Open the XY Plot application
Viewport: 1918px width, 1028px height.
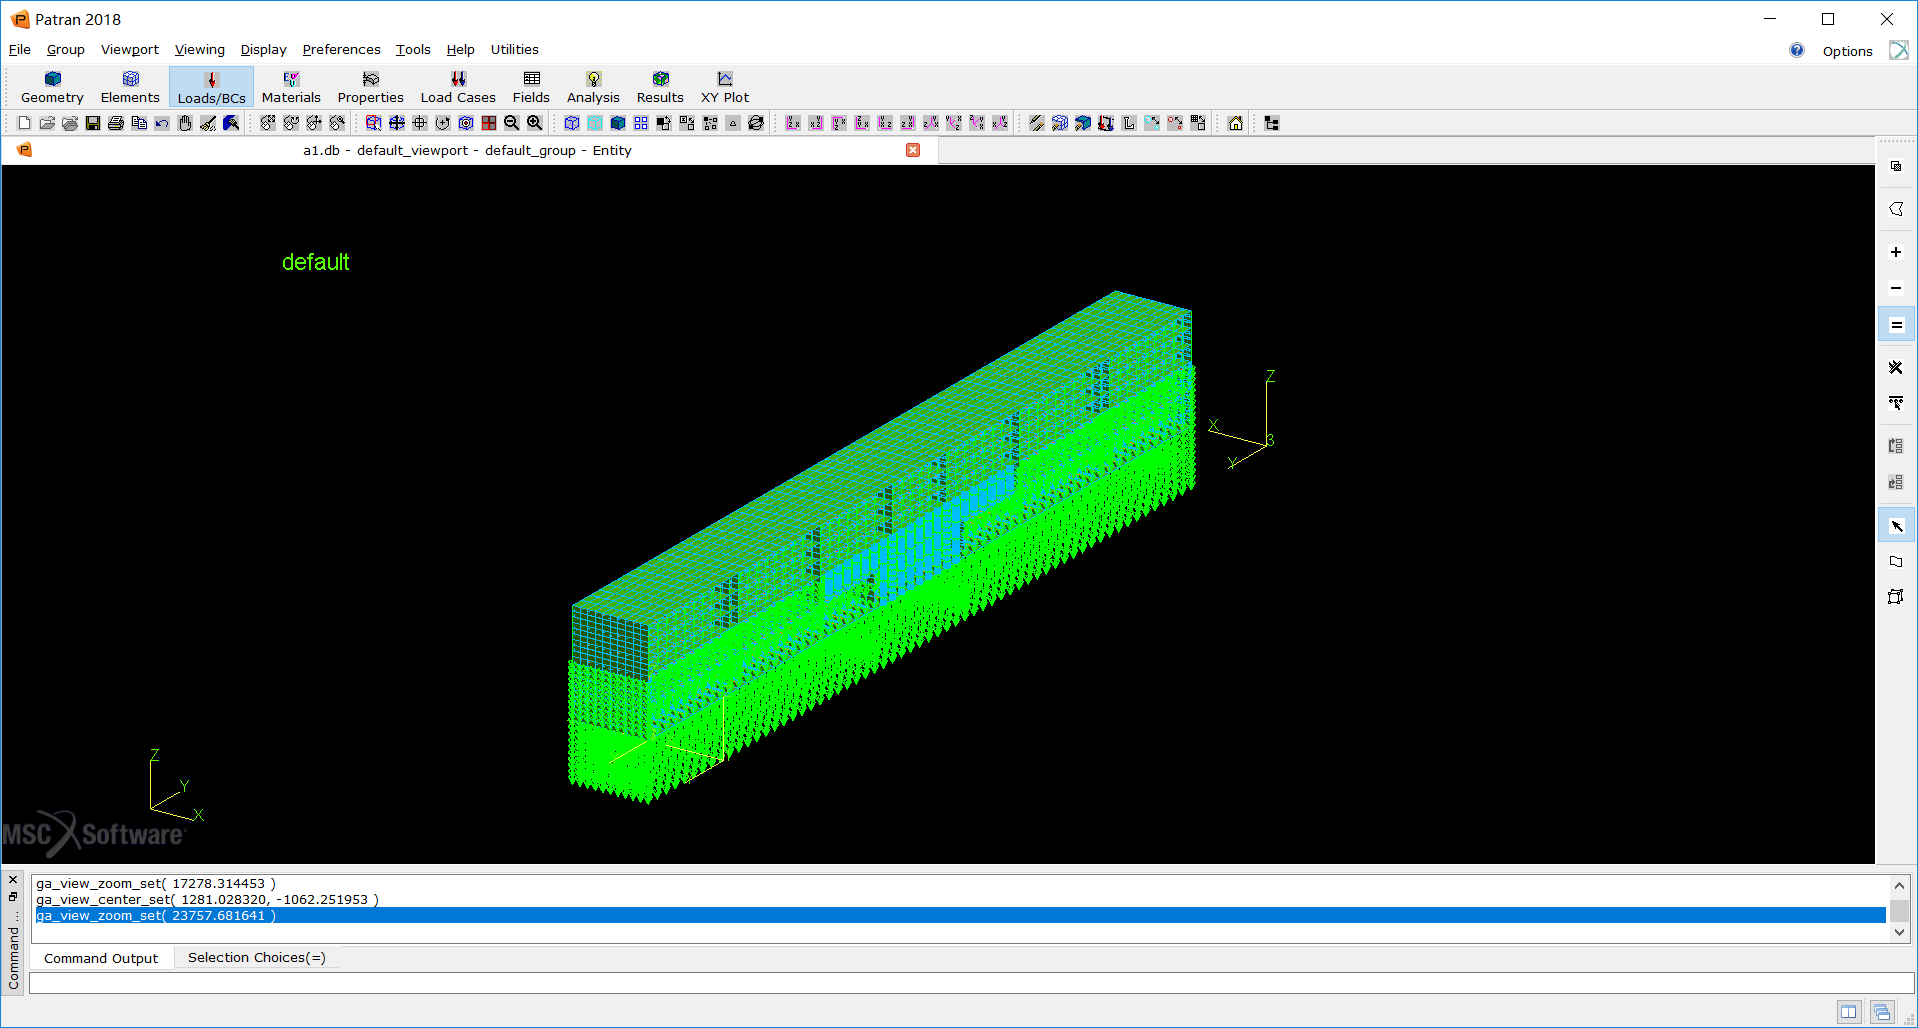[x=724, y=87]
